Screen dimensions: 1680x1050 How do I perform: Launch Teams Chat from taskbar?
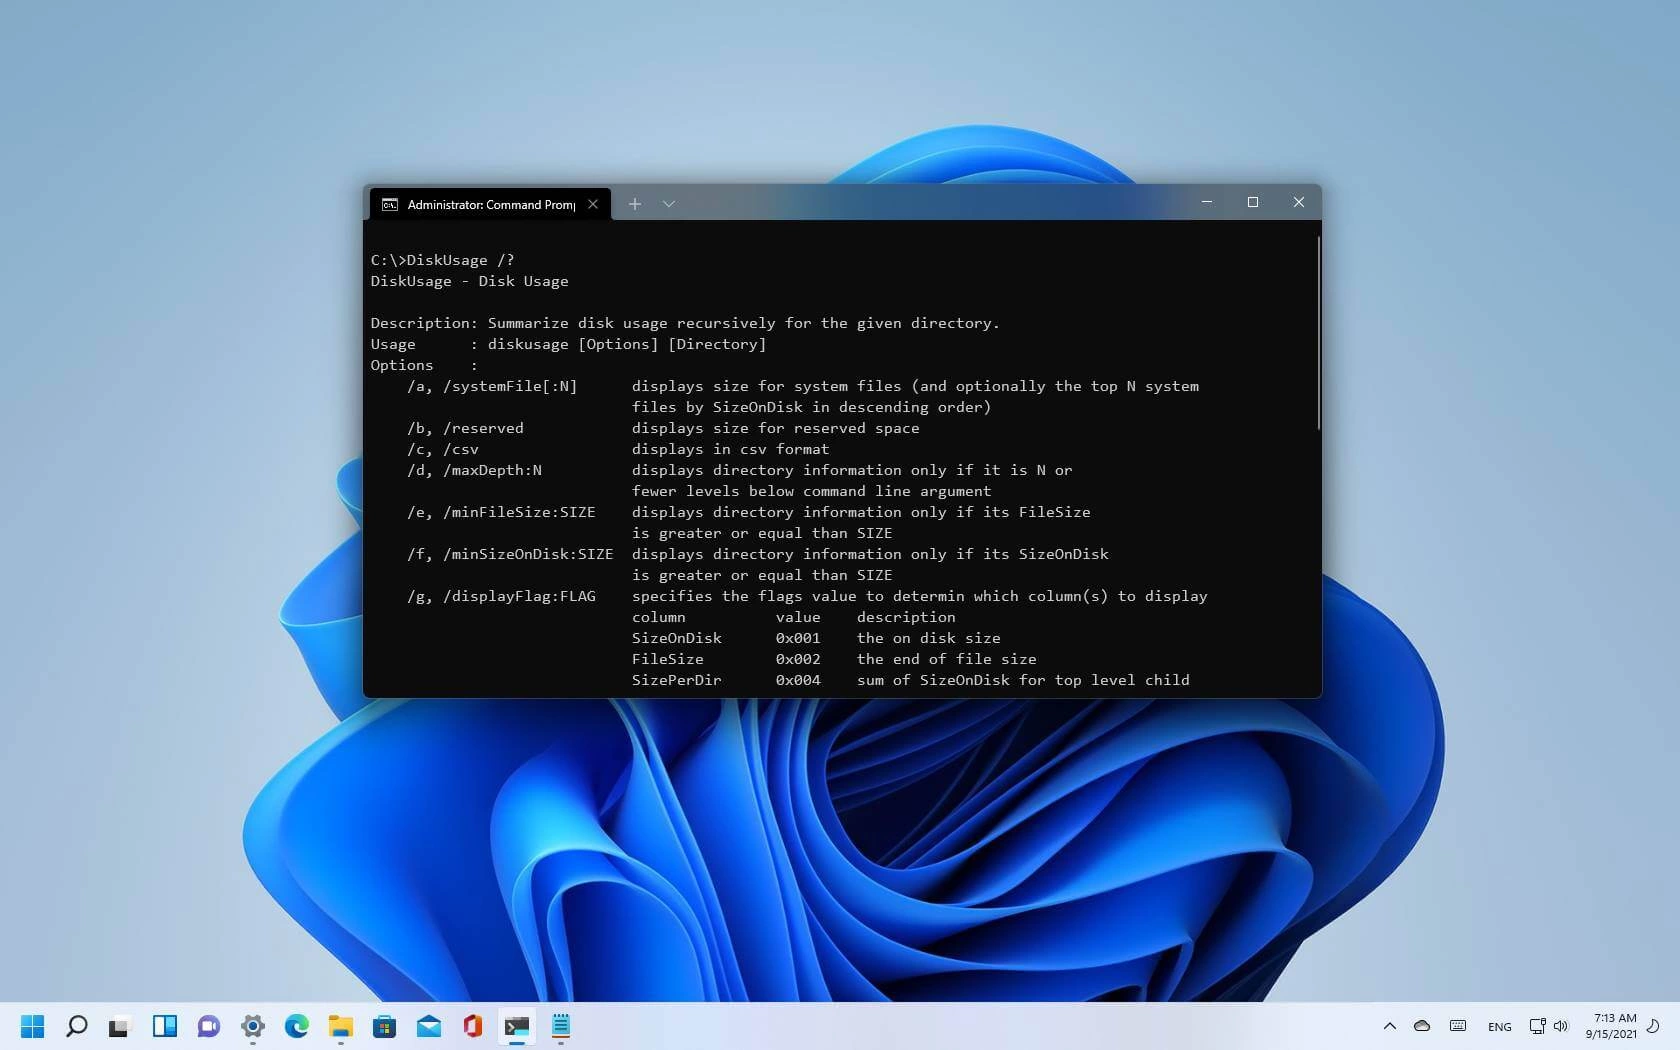point(209,1026)
